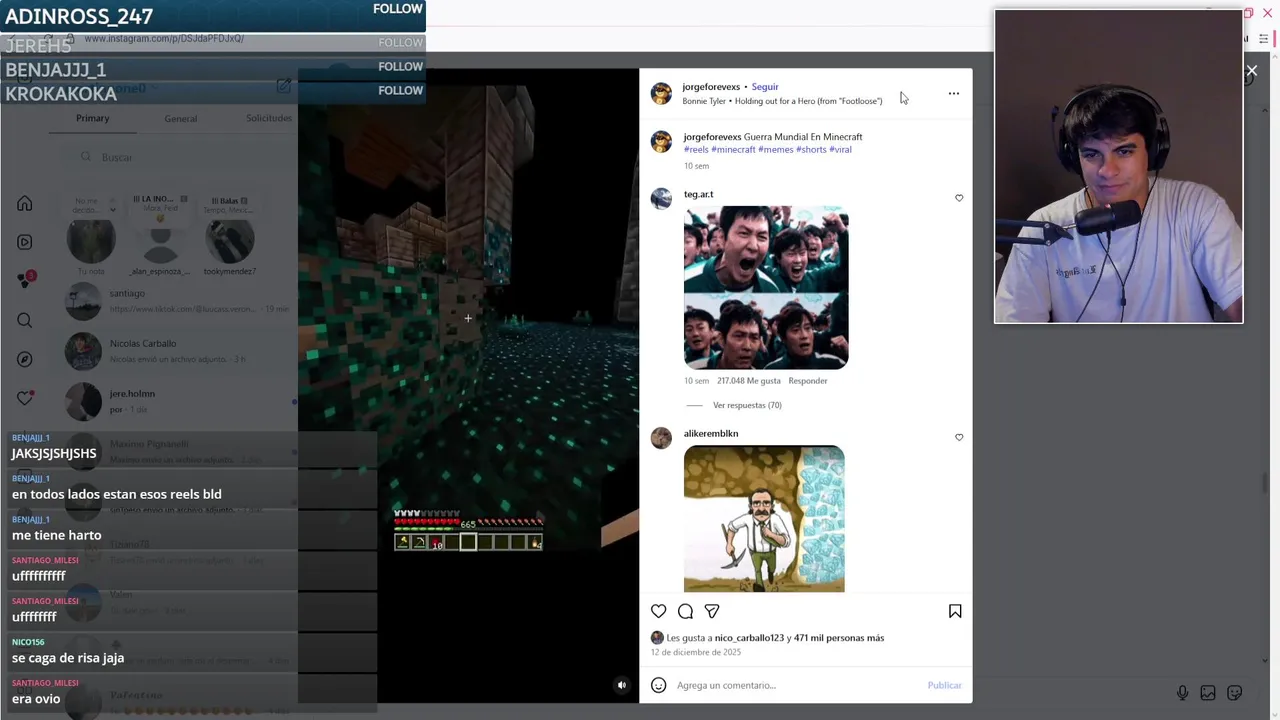Open the comment bubble icon under post
This screenshot has height=720, width=1280.
pos(685,611)
